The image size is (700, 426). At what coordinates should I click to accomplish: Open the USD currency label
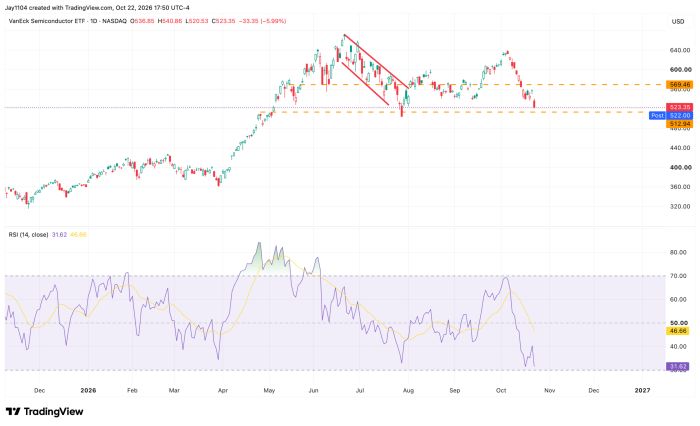(678, 21)
